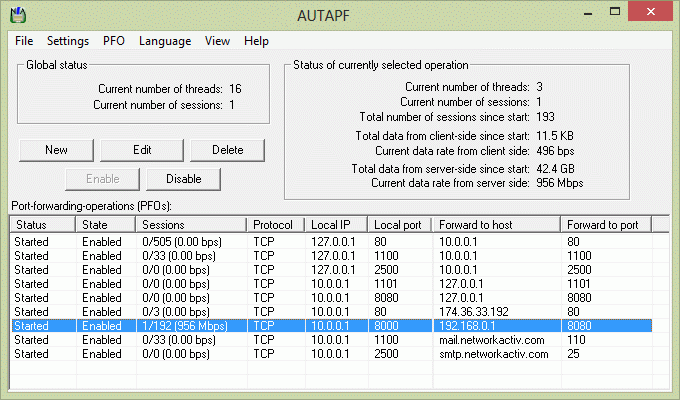This screenshot has height=400, width=680.
Task: Select the row with sessions 0/505
Action: (x=332, y=242)
